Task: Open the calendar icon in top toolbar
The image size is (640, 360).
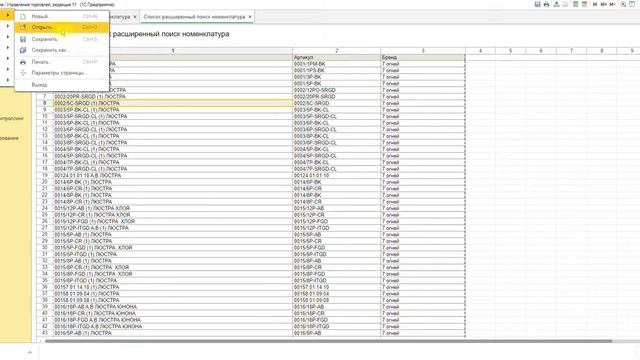Action: point(584,4)
